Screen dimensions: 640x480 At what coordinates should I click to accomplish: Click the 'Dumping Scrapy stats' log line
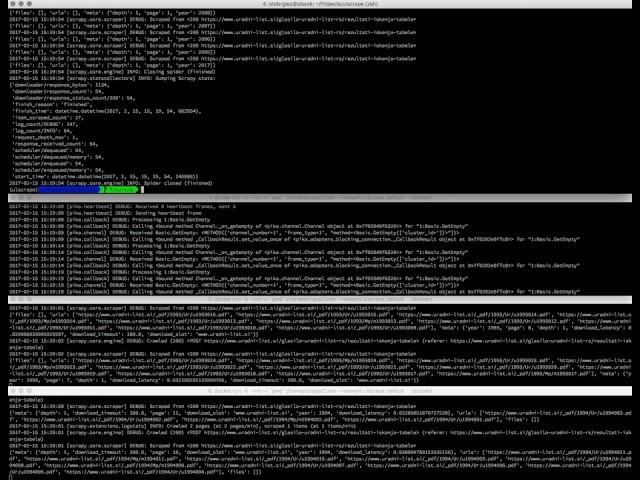coord(112,78)
